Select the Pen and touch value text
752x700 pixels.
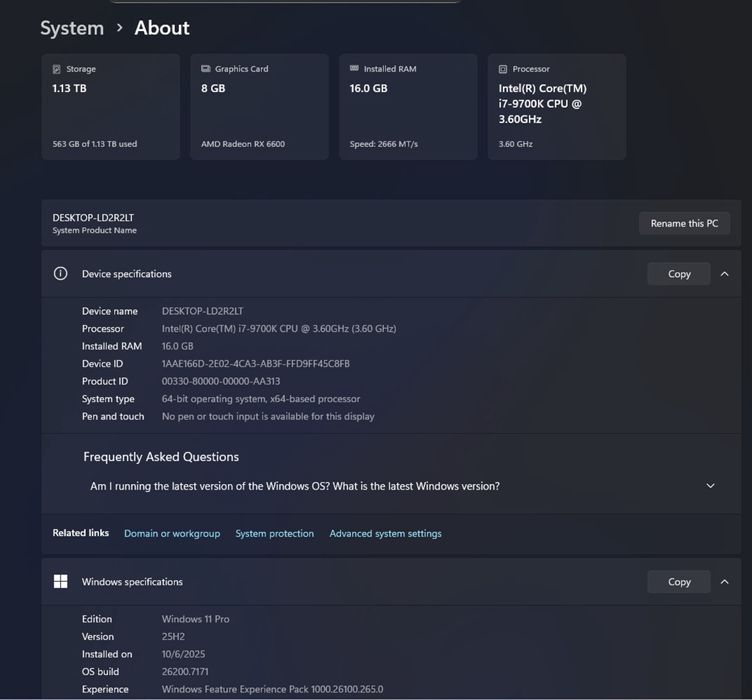coord(268,417)
